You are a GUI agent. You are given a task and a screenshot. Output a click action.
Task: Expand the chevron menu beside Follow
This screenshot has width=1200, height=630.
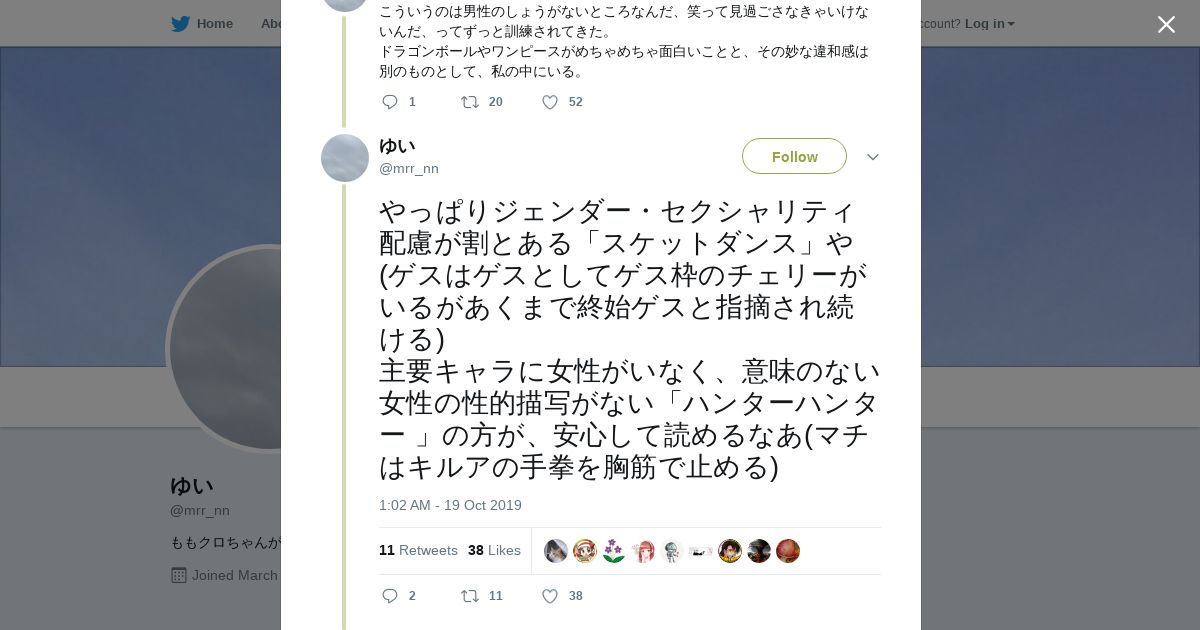[x=872, y=157]
